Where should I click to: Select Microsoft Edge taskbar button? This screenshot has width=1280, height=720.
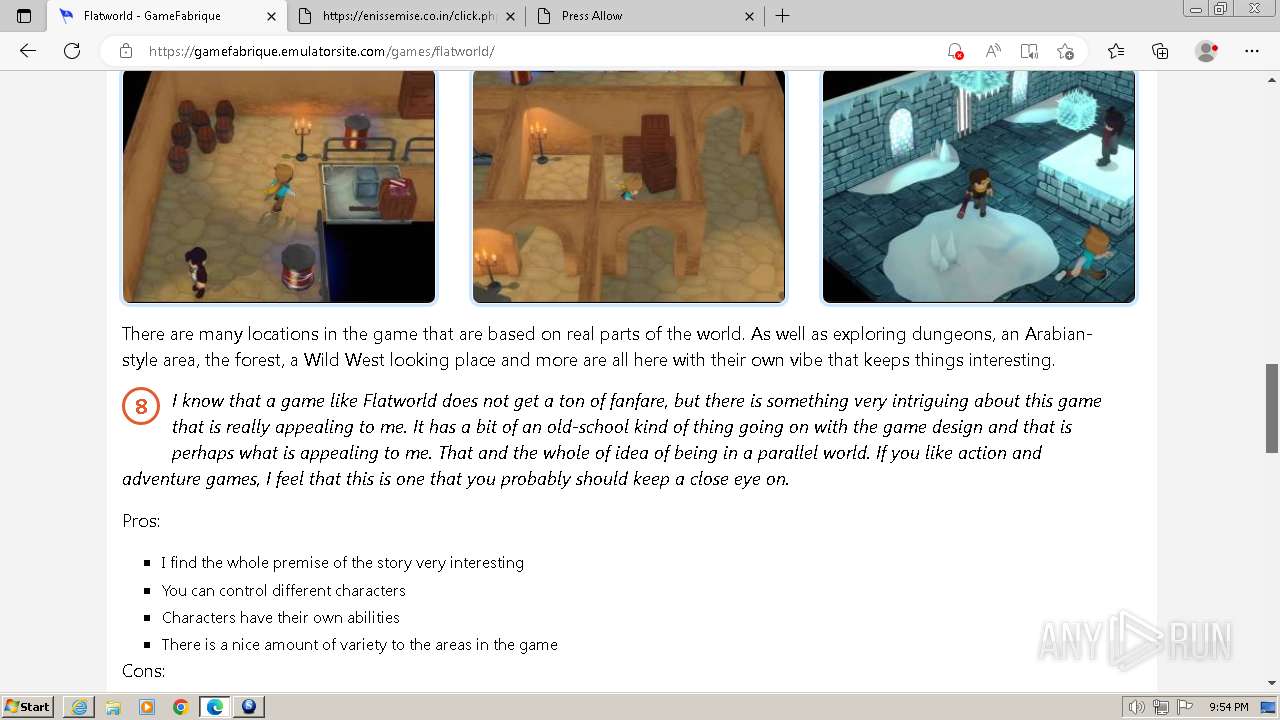(215, 707)
